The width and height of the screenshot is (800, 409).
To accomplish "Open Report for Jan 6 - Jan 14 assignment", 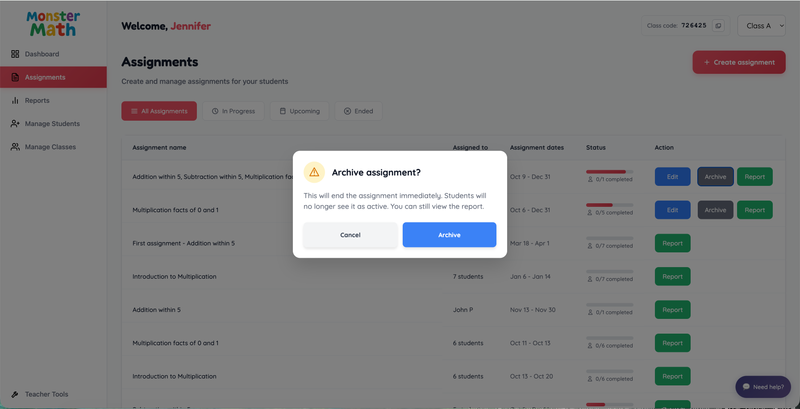I will tap(672, 276).
